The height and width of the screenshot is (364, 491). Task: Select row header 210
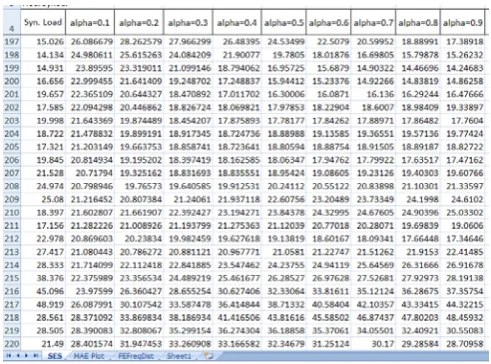(12, 212)
